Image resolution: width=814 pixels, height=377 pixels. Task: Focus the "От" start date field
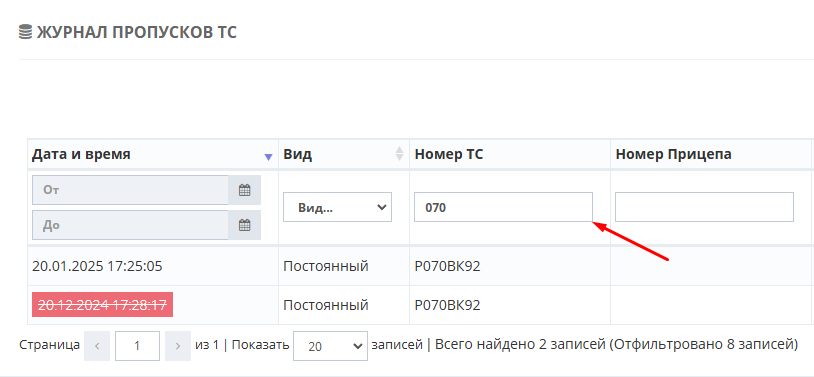pos(130,190)
